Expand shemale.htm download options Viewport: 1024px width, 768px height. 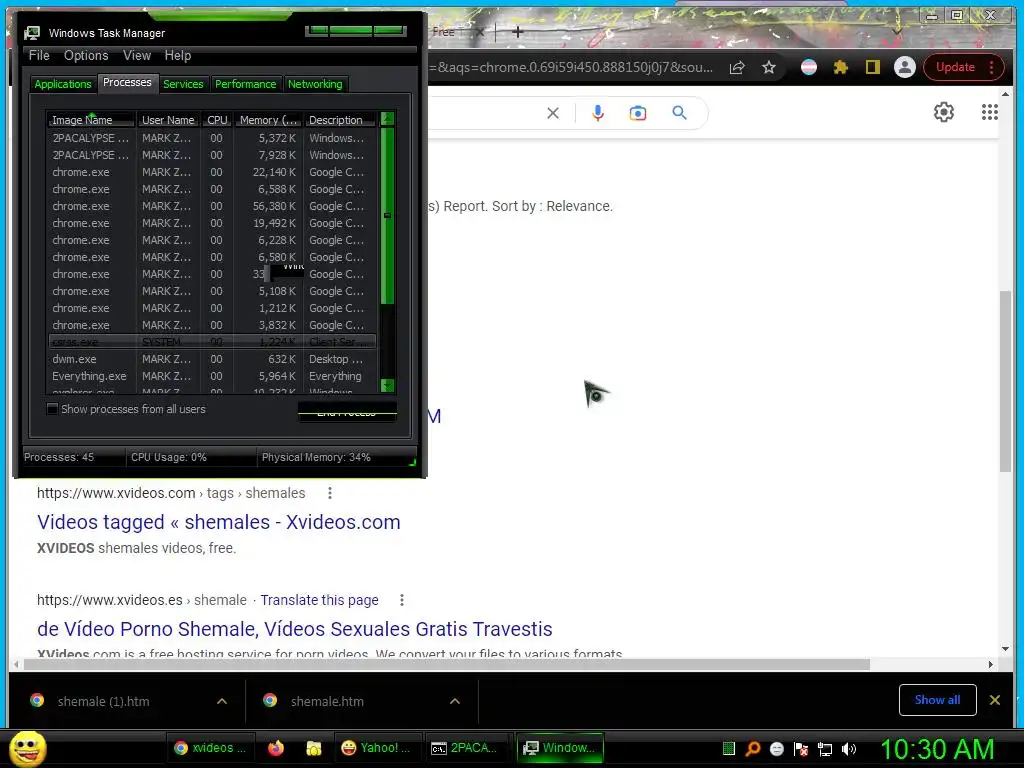455,701
